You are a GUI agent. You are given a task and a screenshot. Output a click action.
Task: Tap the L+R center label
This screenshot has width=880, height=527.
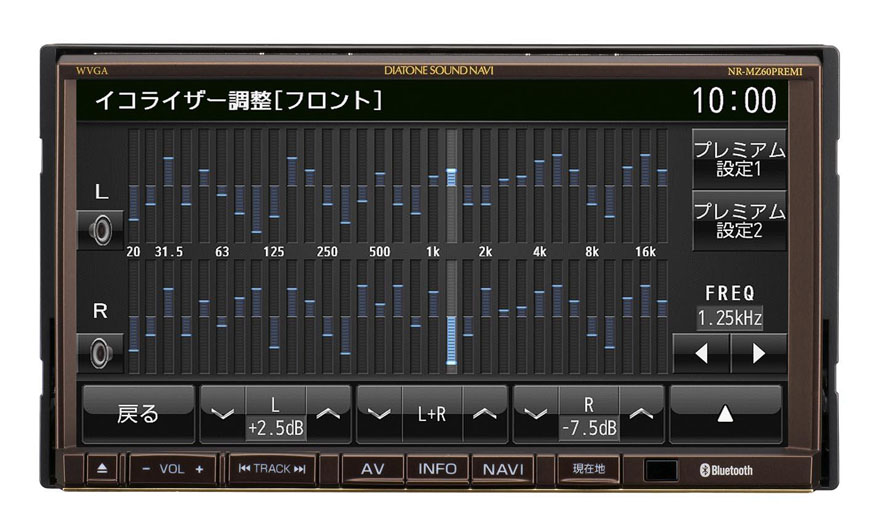pos(432,414)
